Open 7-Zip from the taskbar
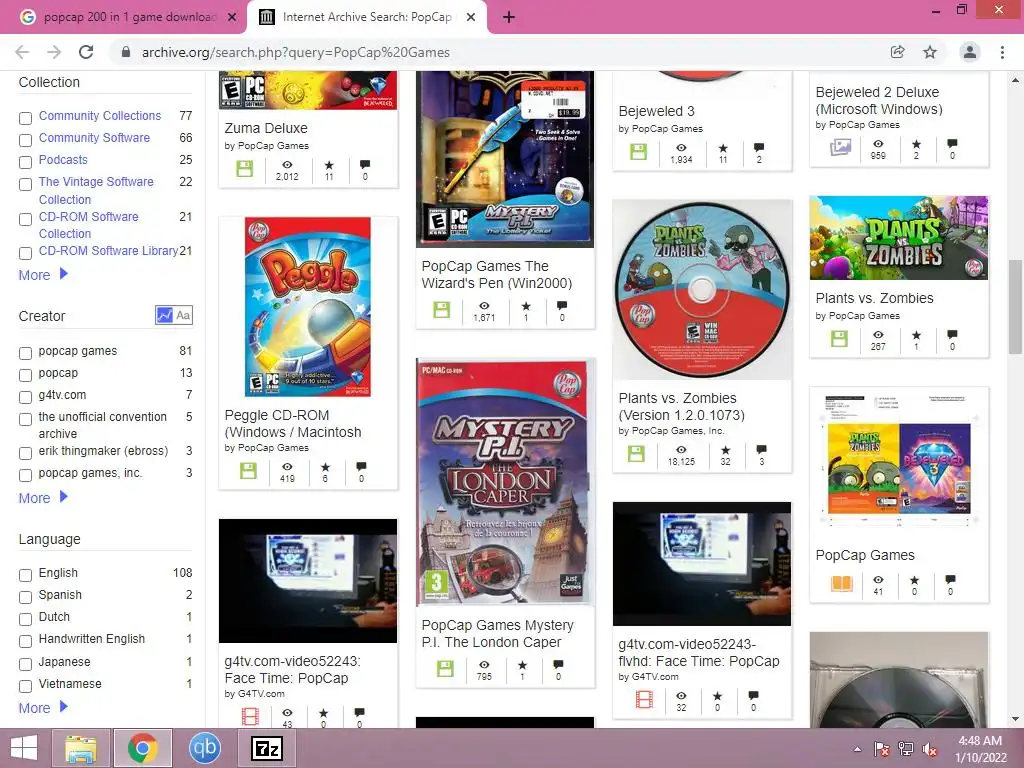Image resolution: width=1024 pixels, height=768 pixels. tap(266, 748)
